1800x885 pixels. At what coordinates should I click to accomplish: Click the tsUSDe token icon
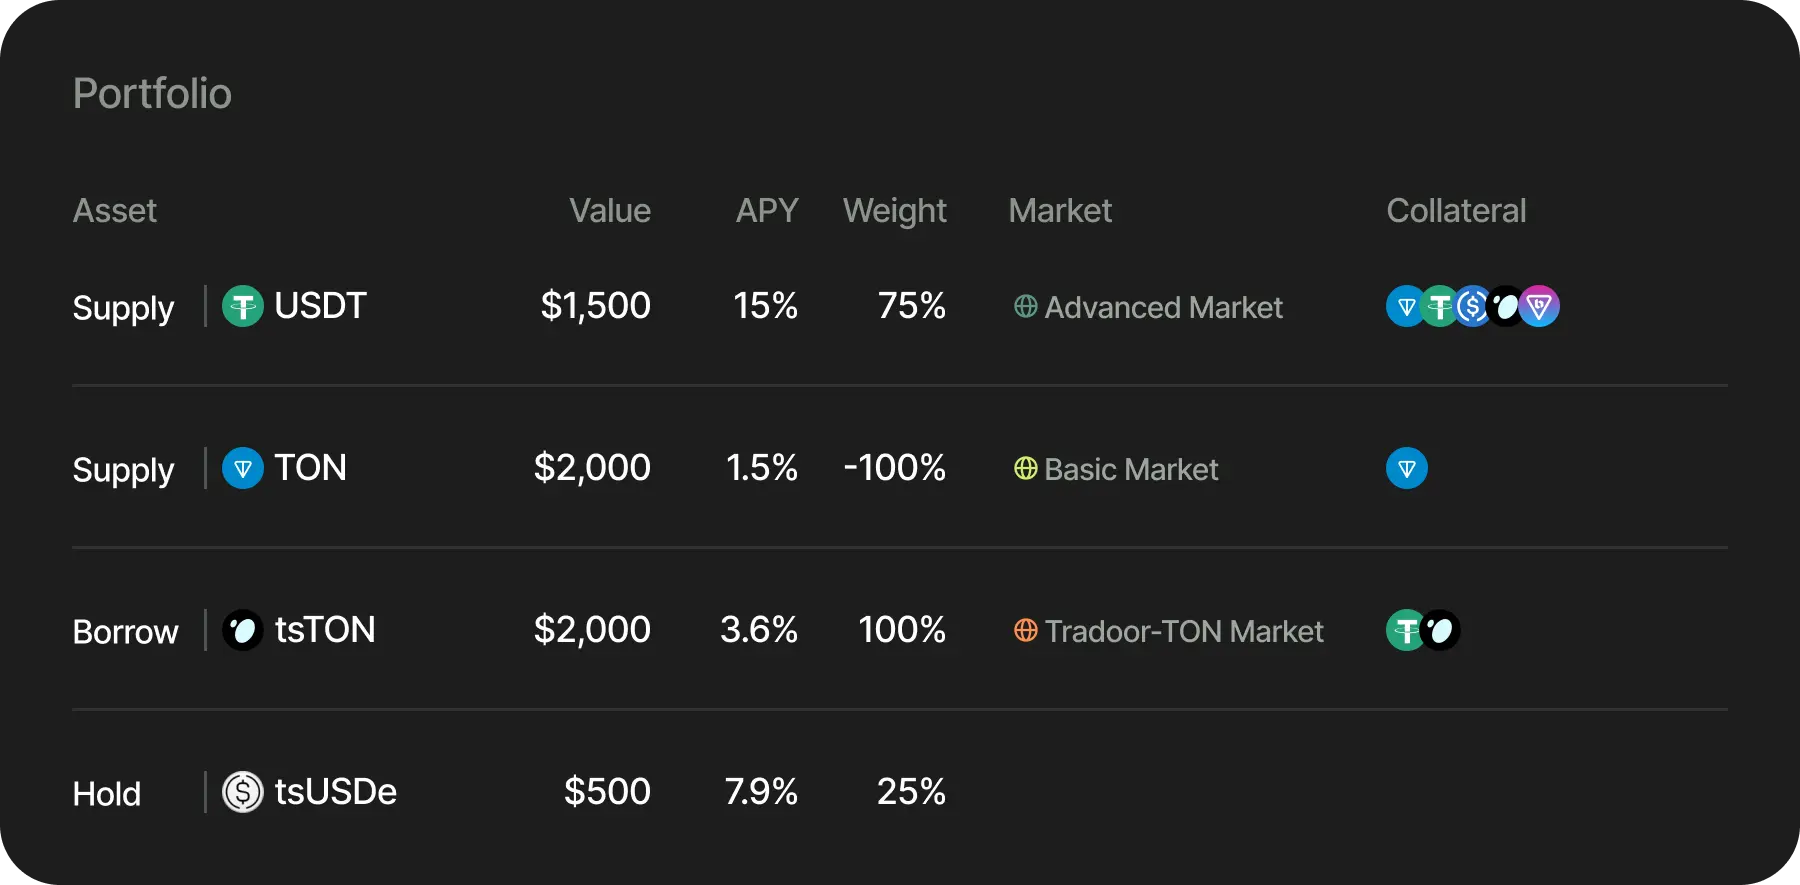(242, 792)
